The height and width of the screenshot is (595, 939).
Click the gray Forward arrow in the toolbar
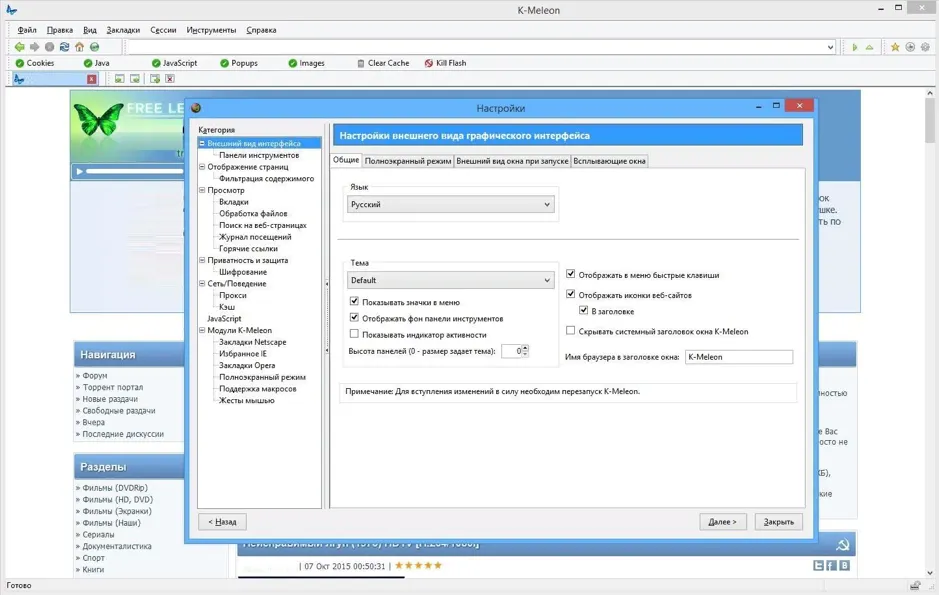pyautogui.click(x=35, y=47)
